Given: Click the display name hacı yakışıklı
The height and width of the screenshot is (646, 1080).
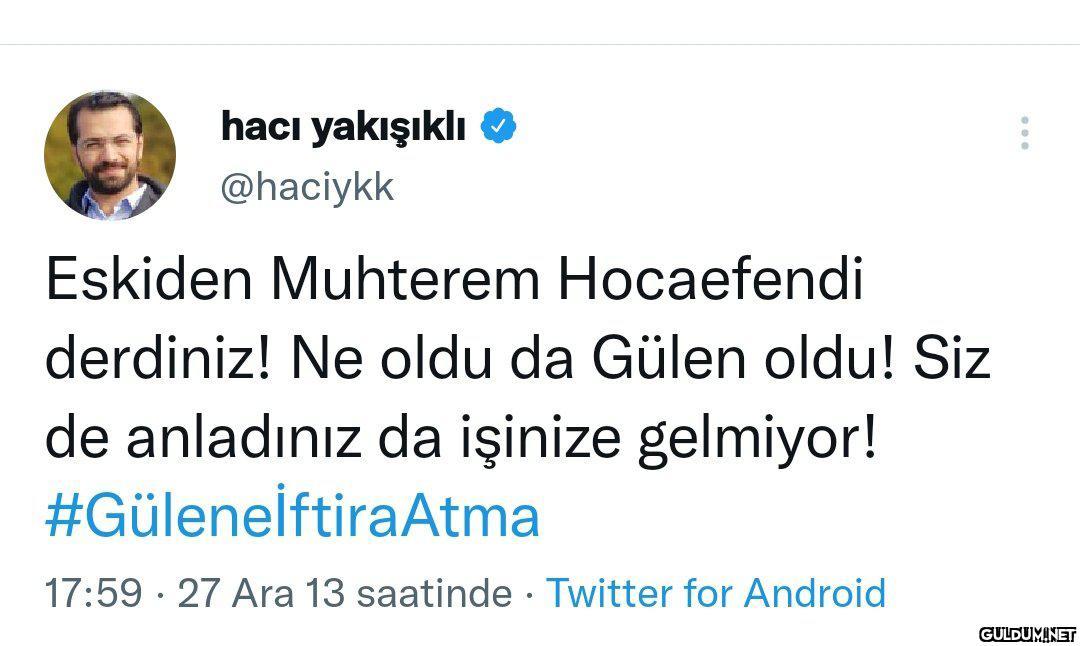Looking at the screenshot, I should point(343,128).
